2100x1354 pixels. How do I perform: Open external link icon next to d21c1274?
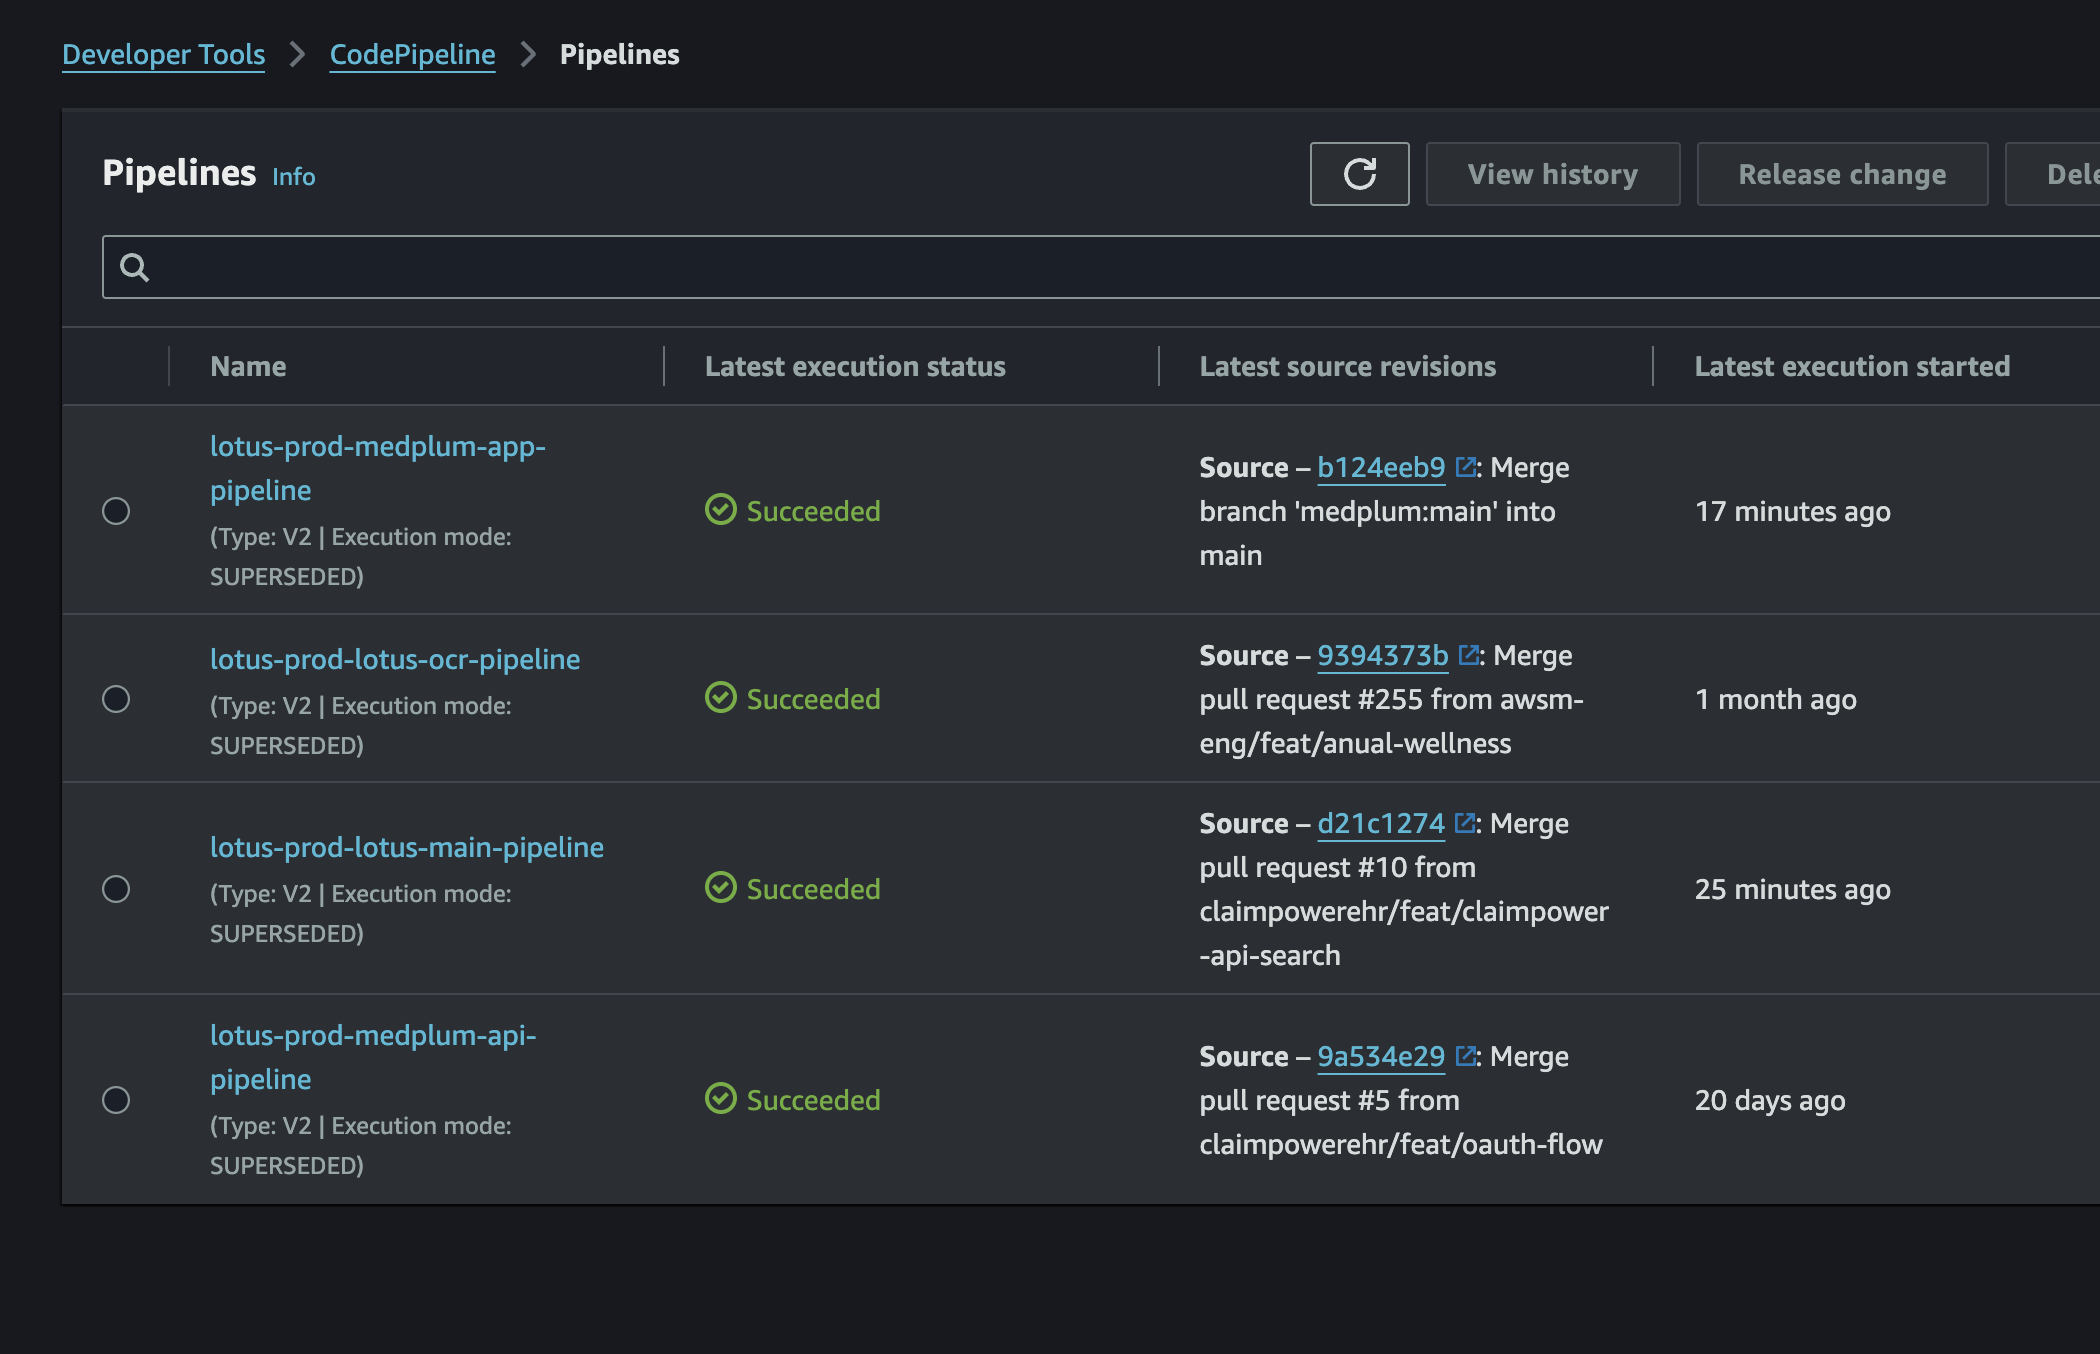(1465, 823)
